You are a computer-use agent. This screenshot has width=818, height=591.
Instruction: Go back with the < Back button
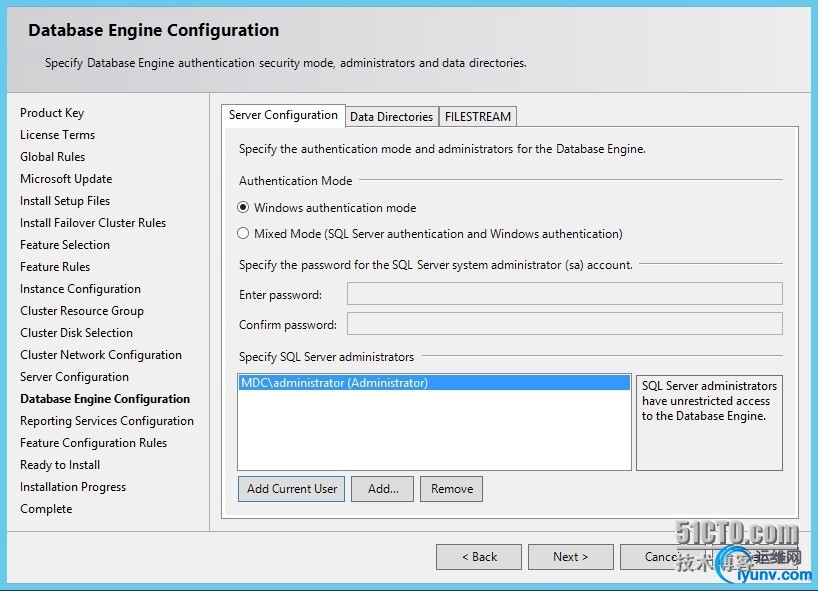479,557
